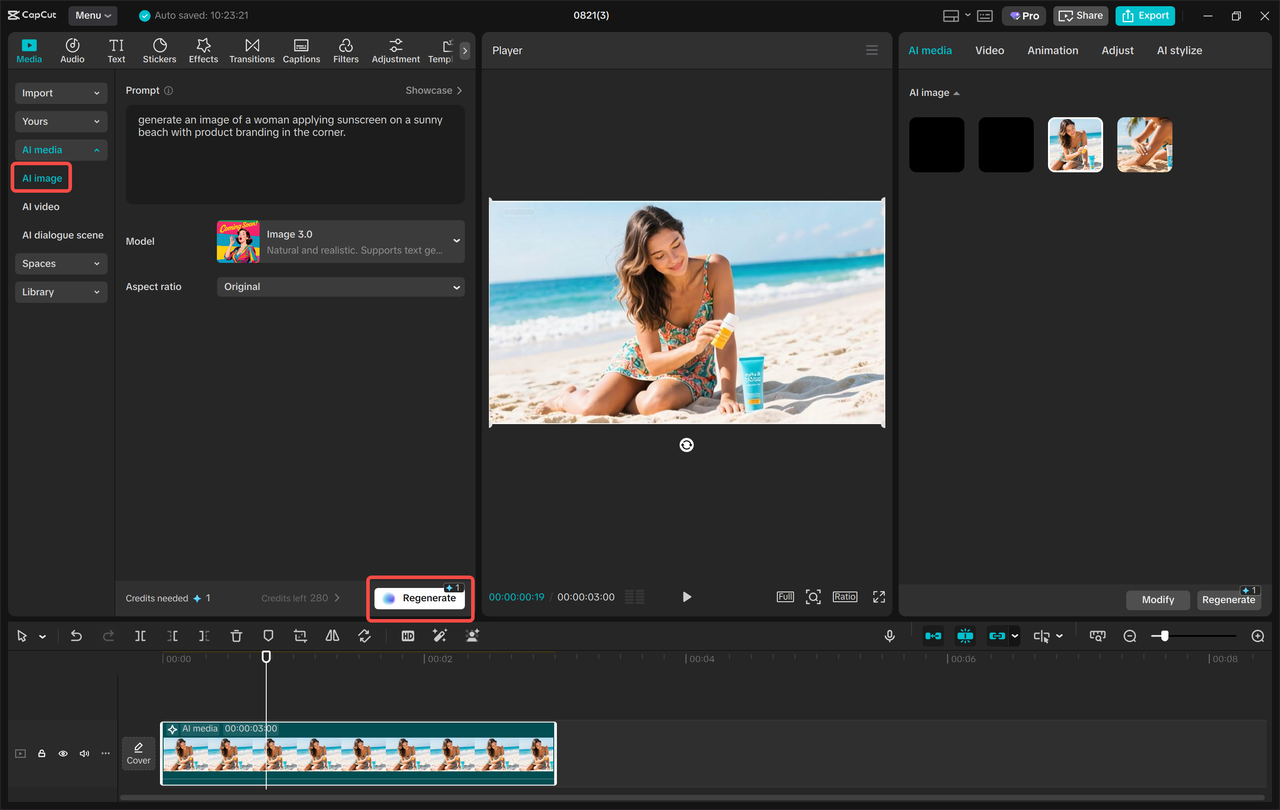Click the Split tool in the timeline toolbar
The image size is (1280, 810).
(x=140, y=635)
